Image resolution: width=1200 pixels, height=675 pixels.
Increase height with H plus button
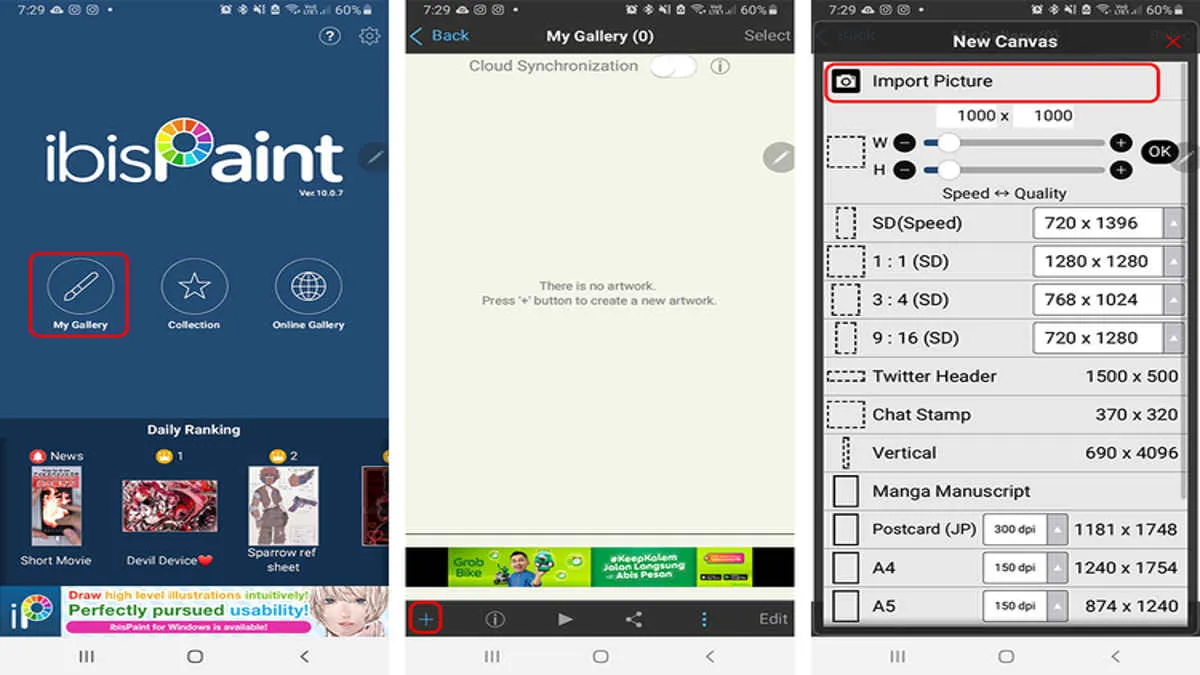point(1121,170)
